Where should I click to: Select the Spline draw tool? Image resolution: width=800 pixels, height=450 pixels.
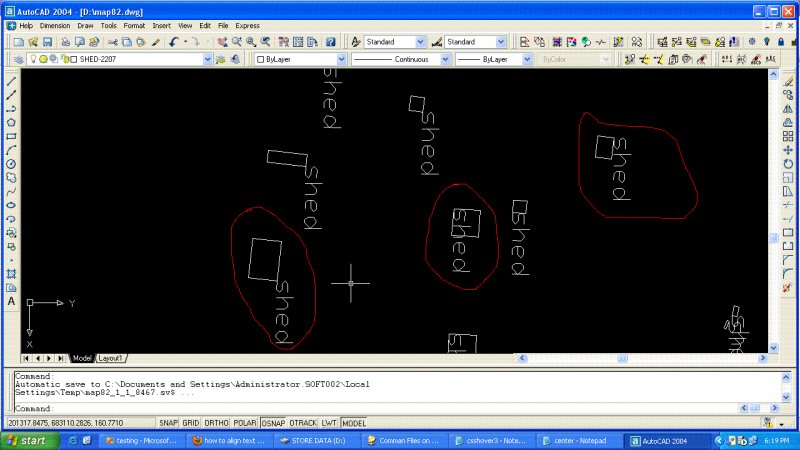point(11,191)
